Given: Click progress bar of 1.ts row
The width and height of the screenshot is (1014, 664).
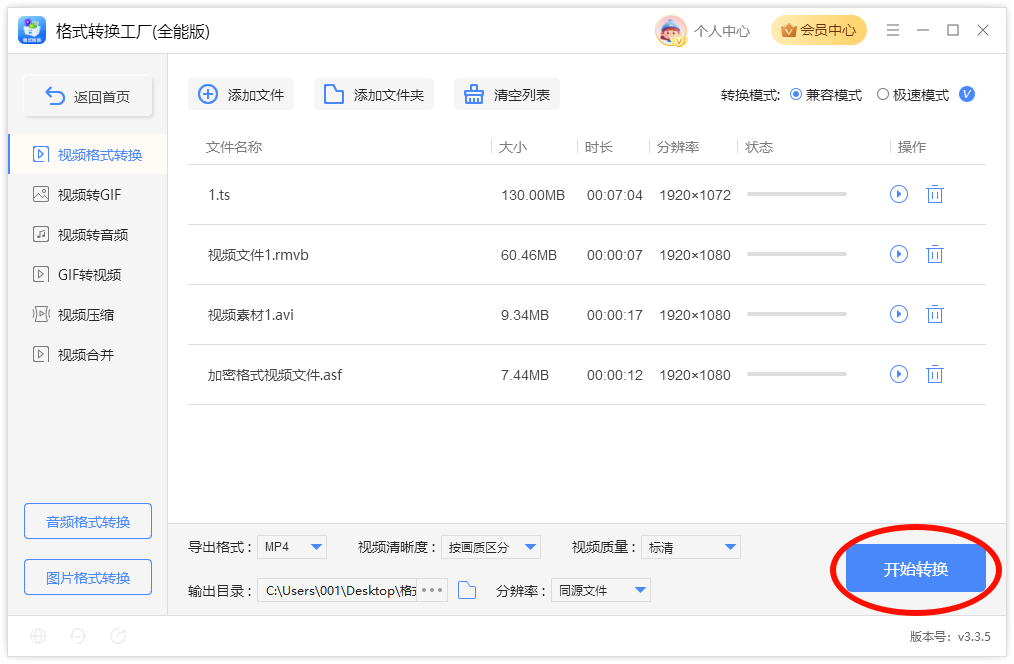Looking at the screenshot, I should coord(797,194).
